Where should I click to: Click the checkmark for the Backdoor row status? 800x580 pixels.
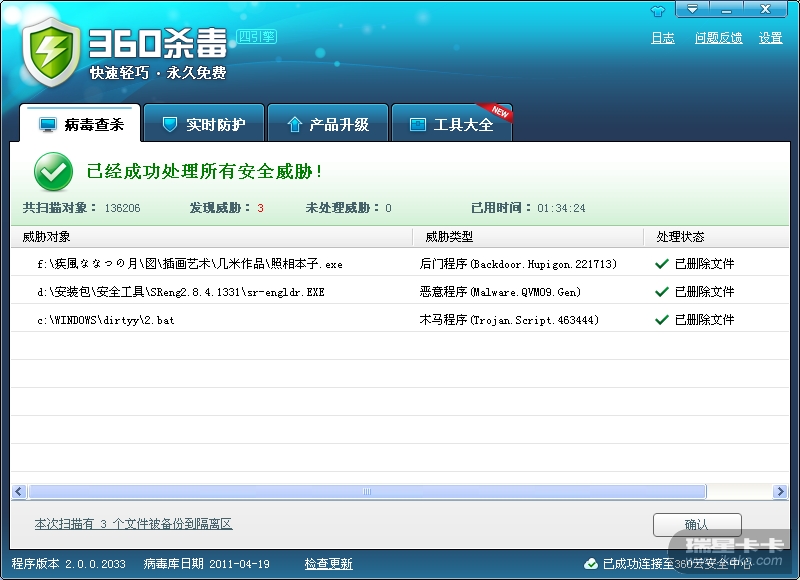(662, 264)
